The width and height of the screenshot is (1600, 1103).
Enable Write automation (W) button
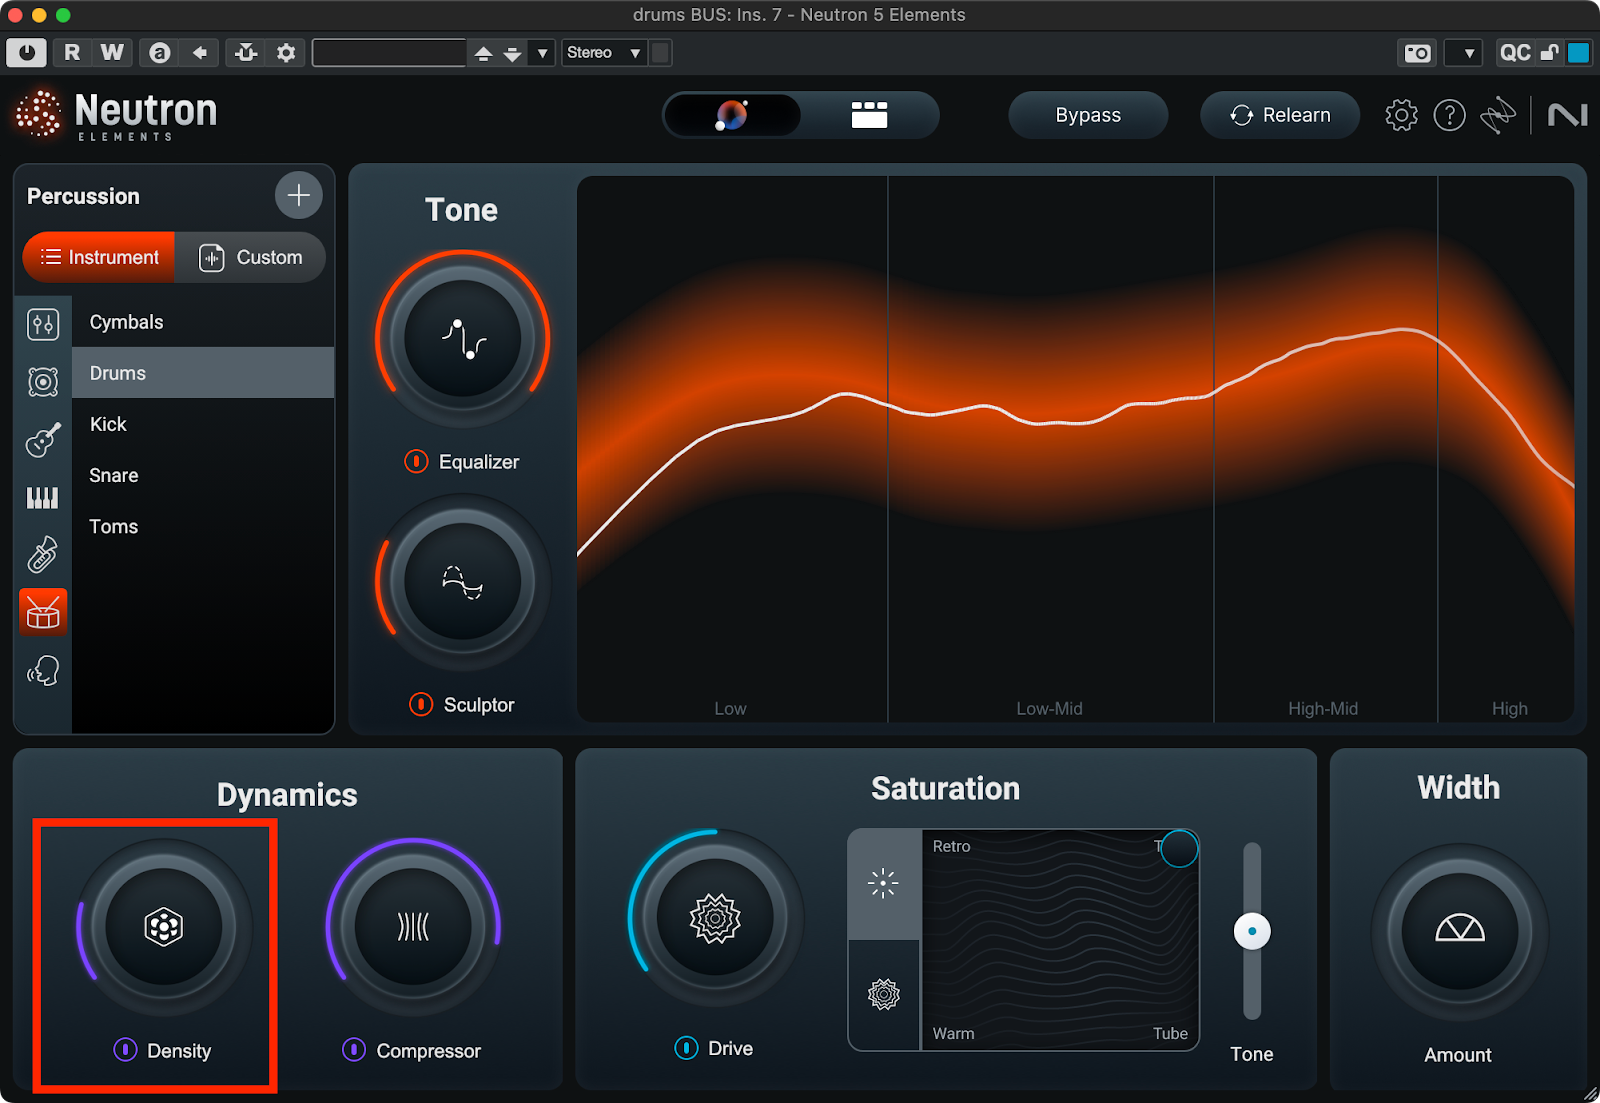tap(112, 53)
